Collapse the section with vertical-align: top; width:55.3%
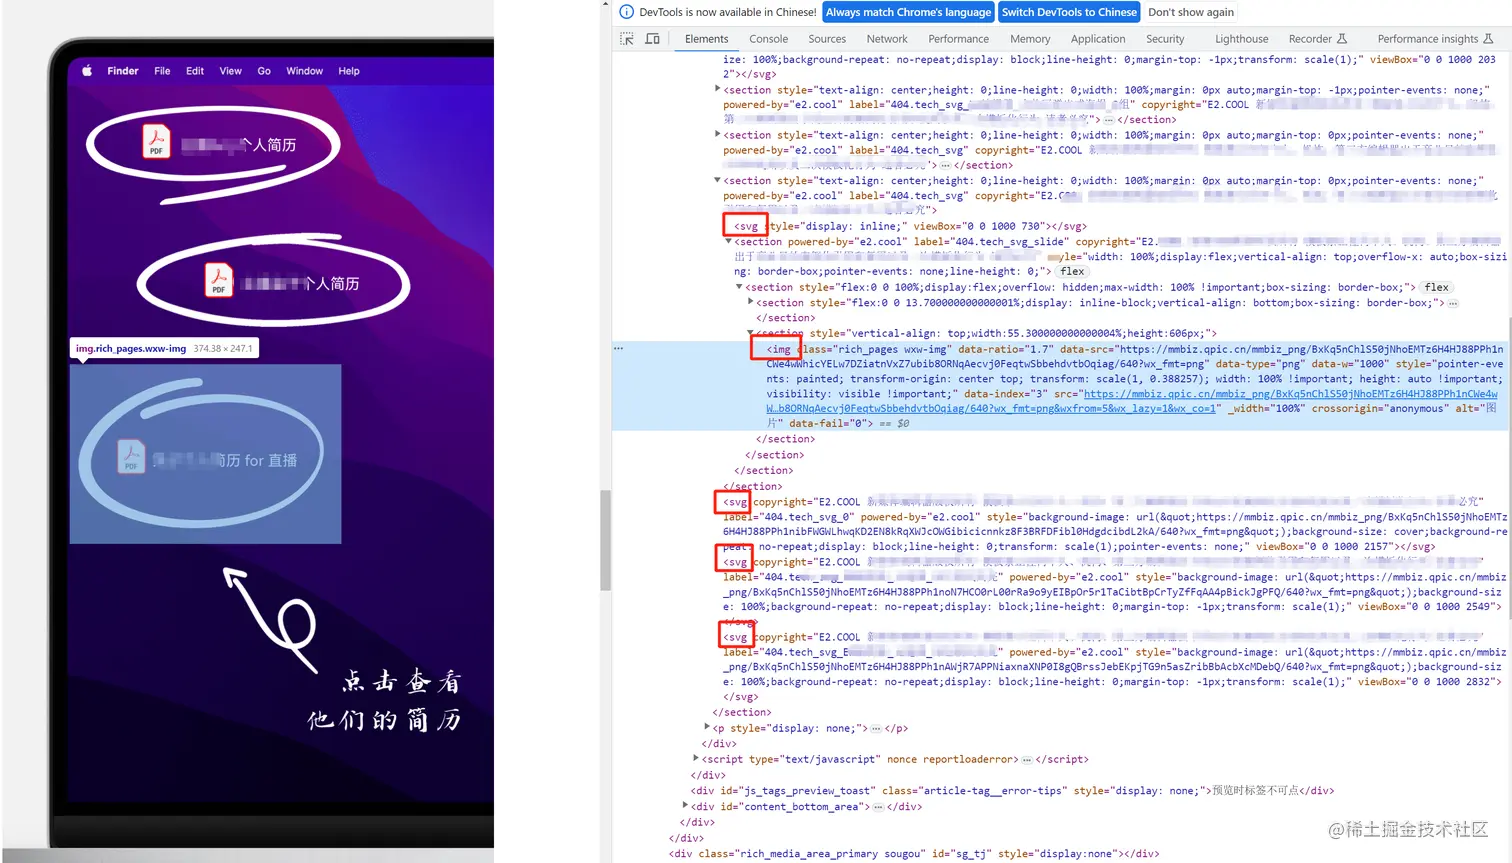Viewport: 1512px width, 863px height. coord(750,333)
